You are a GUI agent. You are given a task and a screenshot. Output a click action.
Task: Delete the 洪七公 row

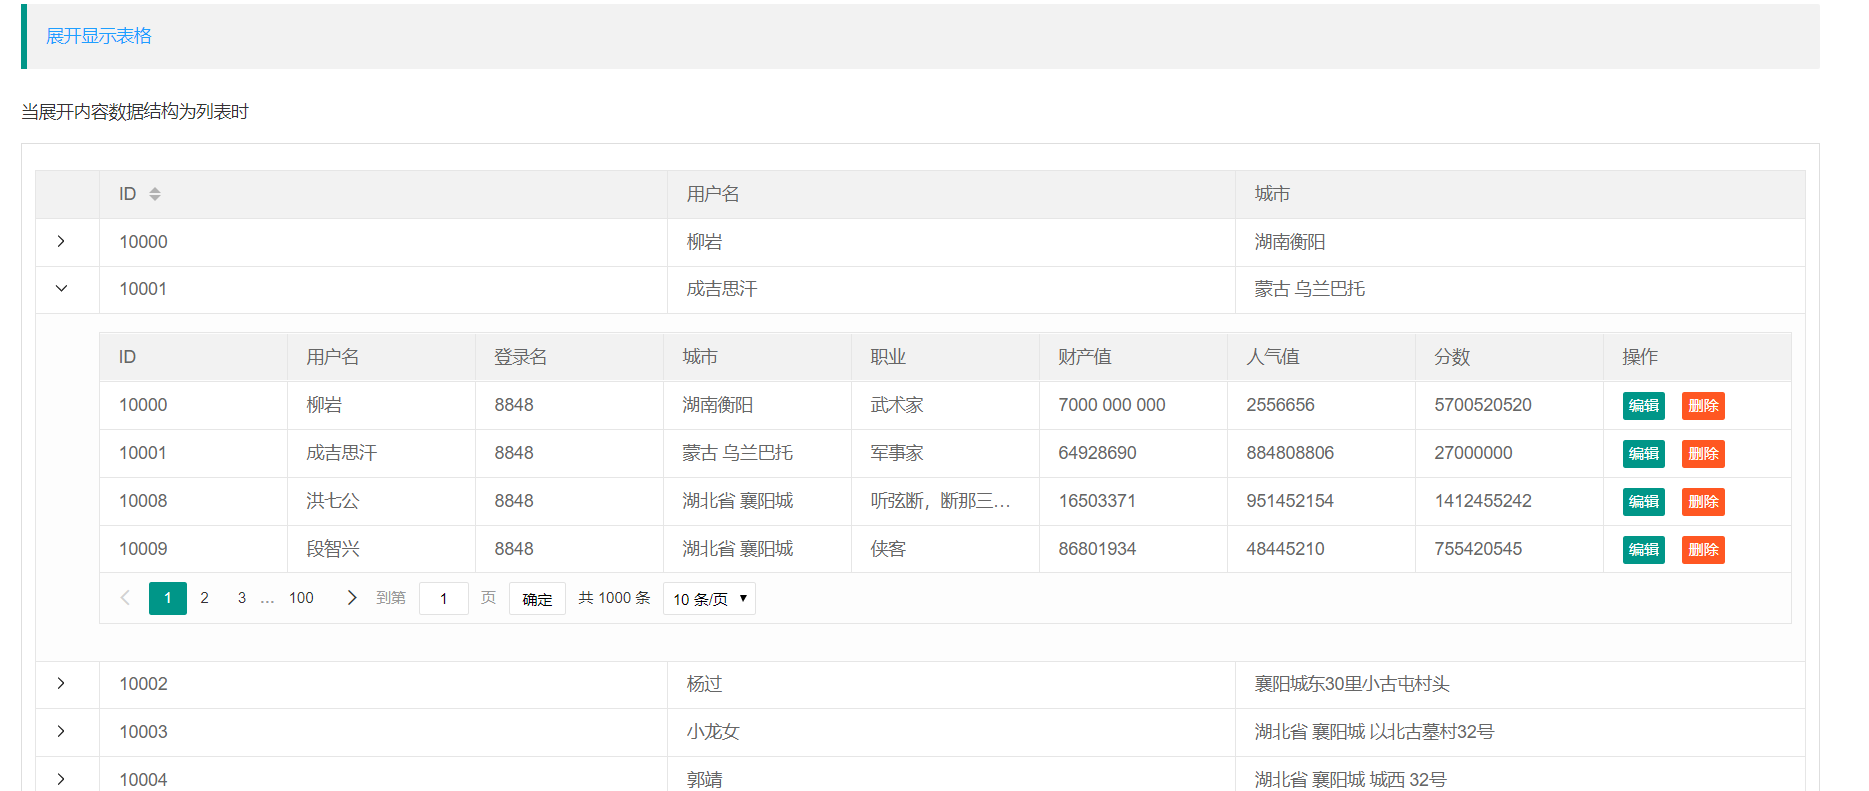pyautogui.click(x=1702, y=502)
